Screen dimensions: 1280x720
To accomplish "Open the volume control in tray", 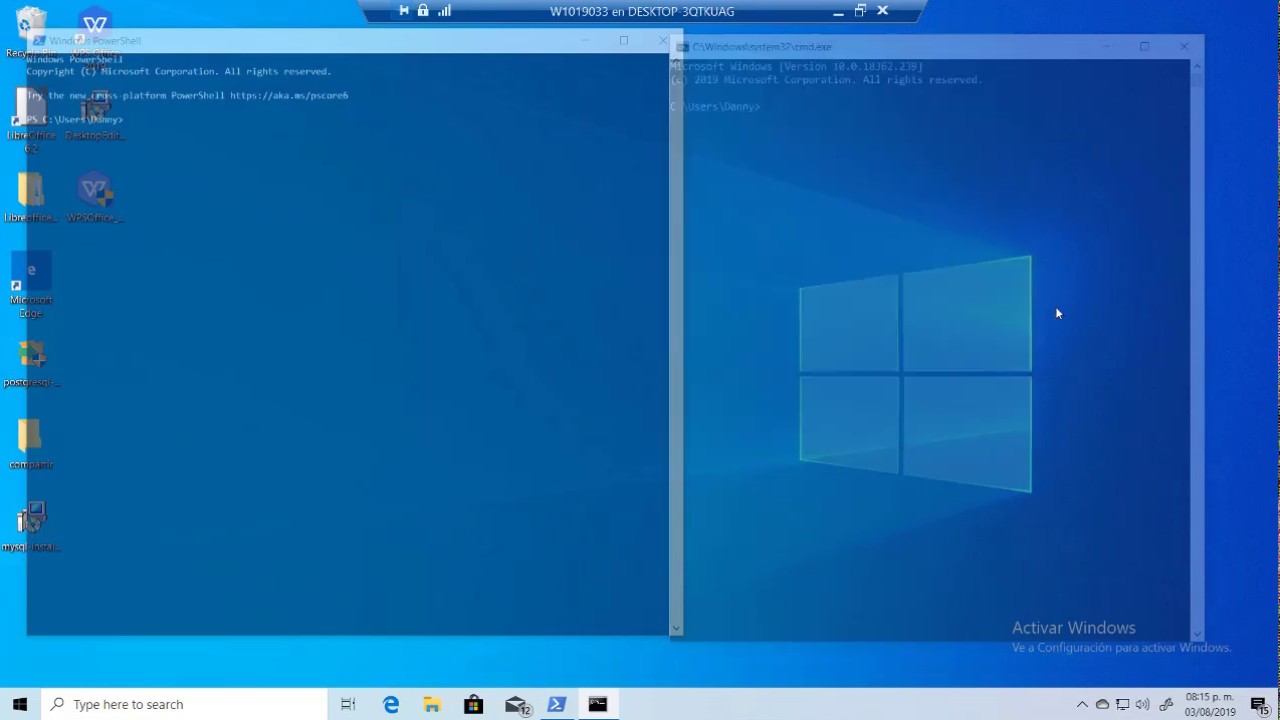I will (x=1143, y=705).
